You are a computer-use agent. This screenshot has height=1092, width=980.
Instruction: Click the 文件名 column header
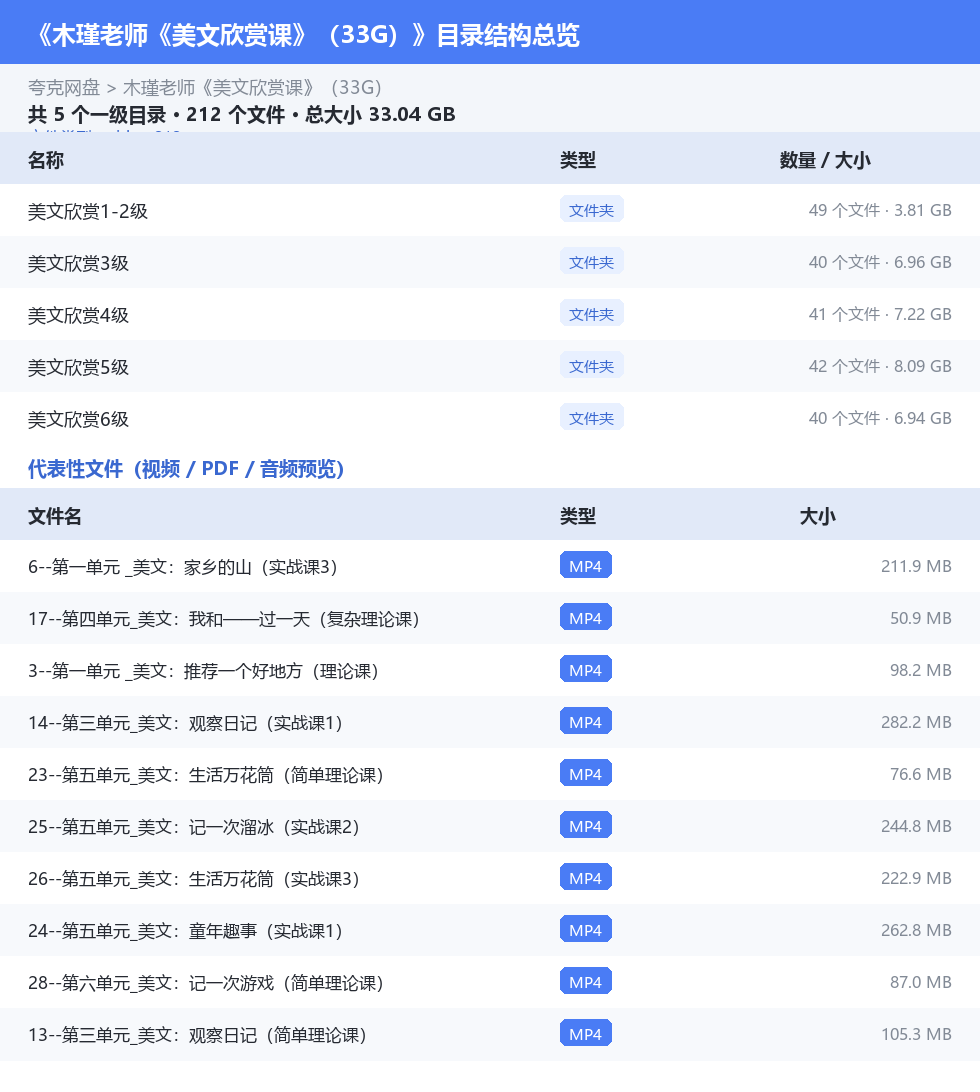point(55,516)
